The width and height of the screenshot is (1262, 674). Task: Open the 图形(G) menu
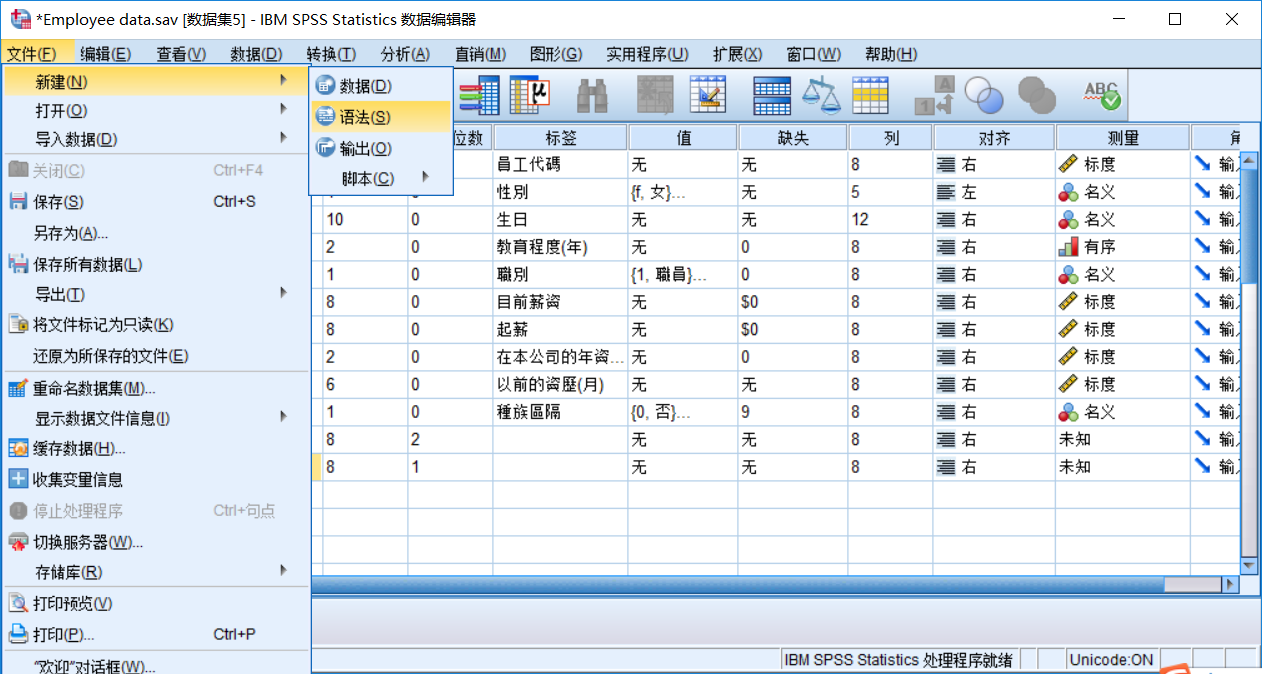pos(556,54)
